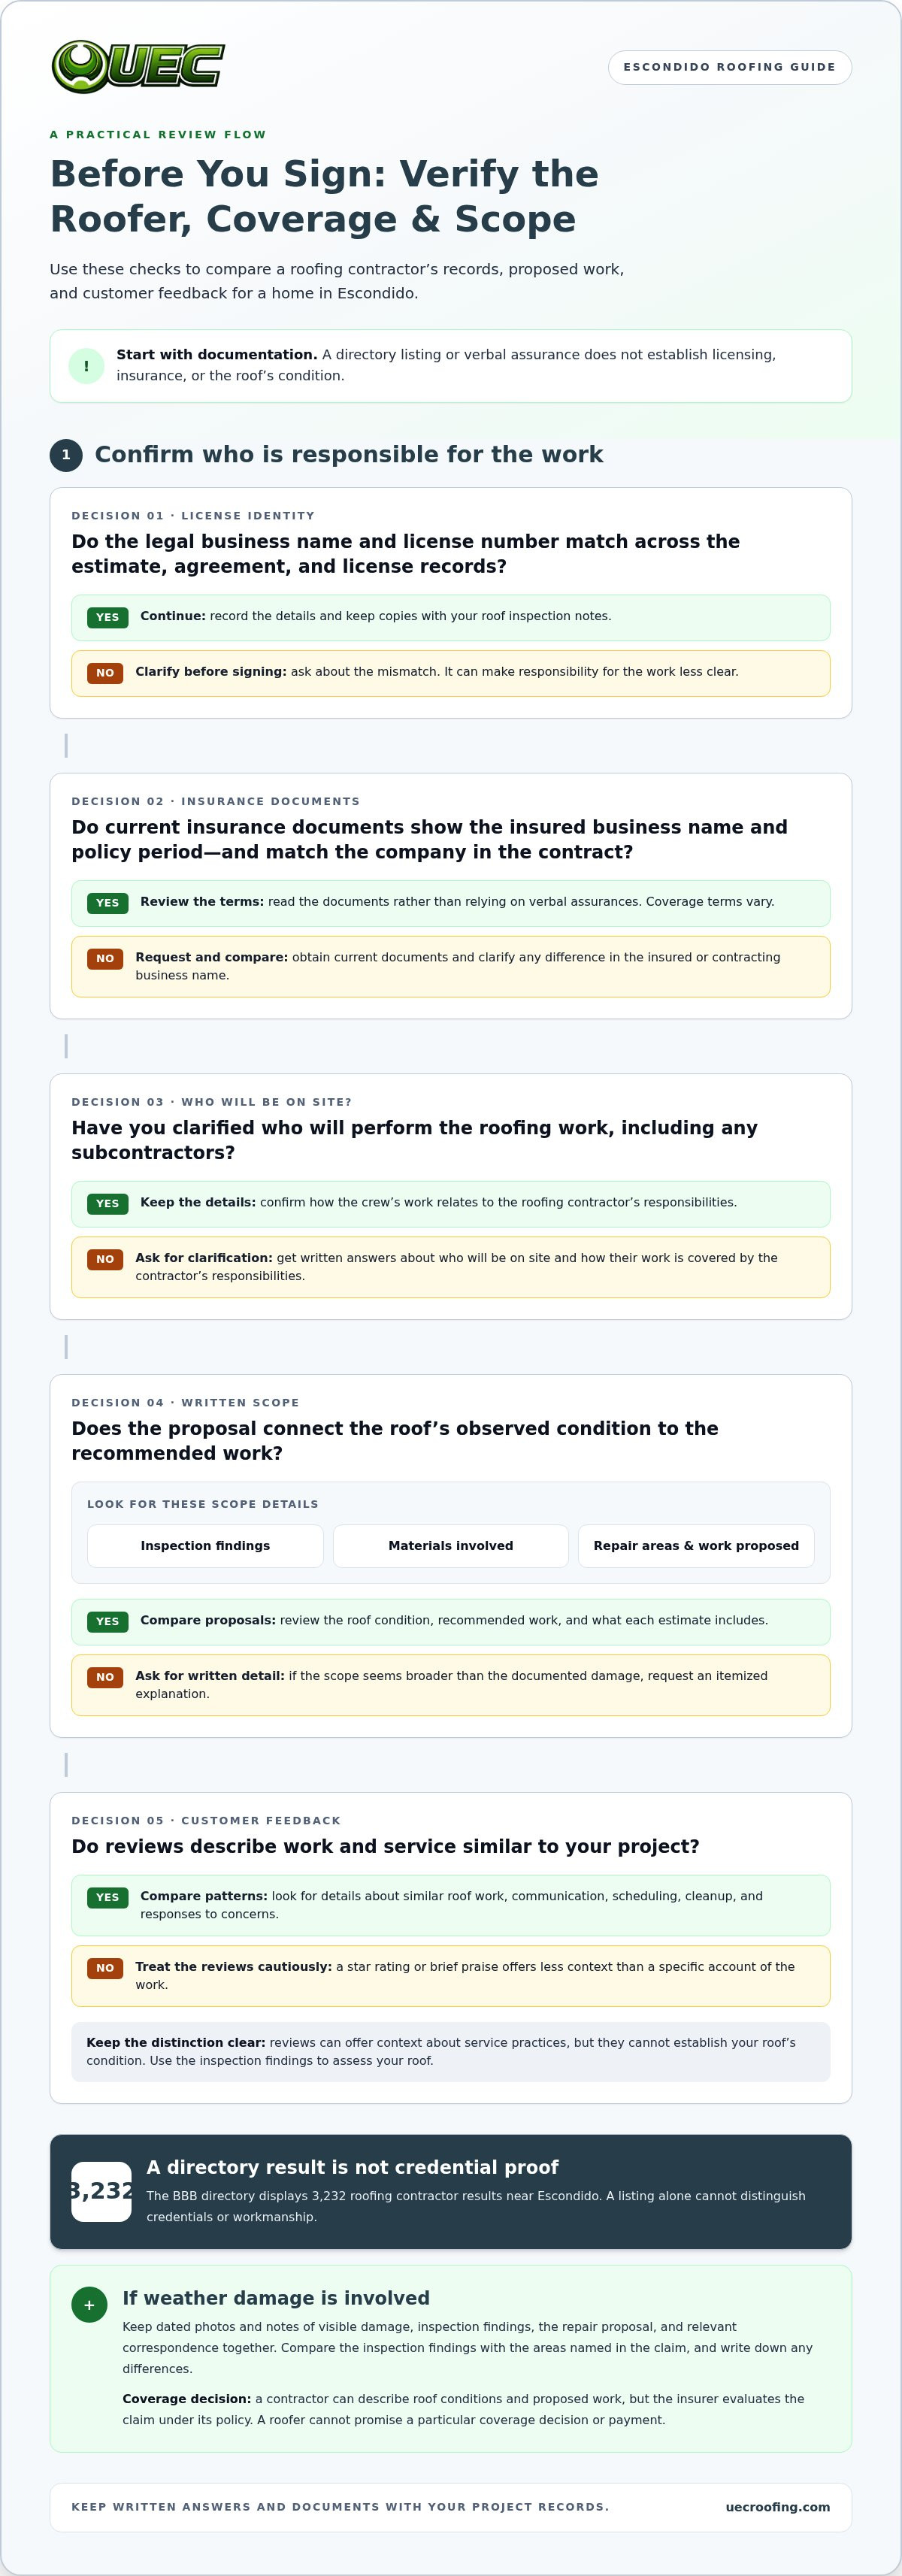Click Repair areas & work proposed chip

click(696, 1546)
